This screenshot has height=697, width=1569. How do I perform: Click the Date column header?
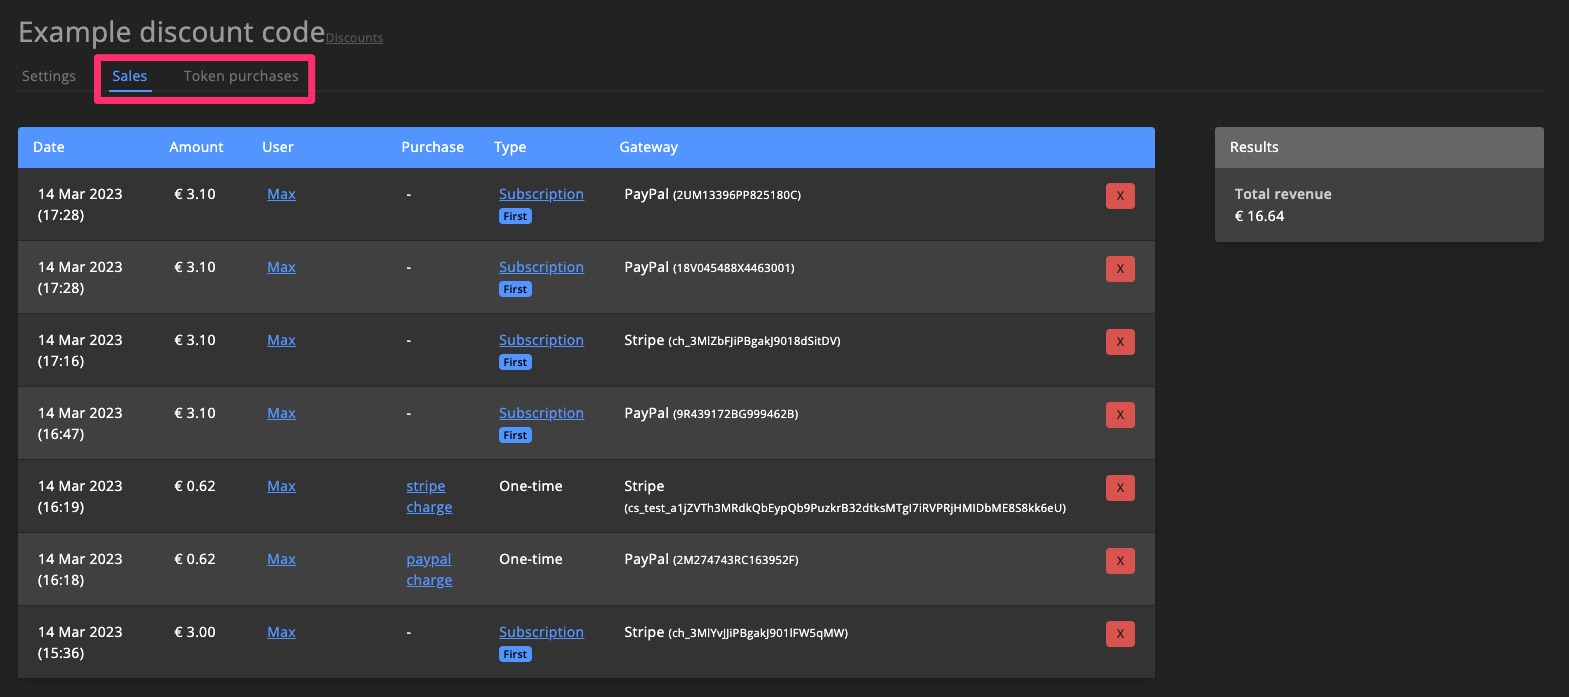tap(49, 147)
